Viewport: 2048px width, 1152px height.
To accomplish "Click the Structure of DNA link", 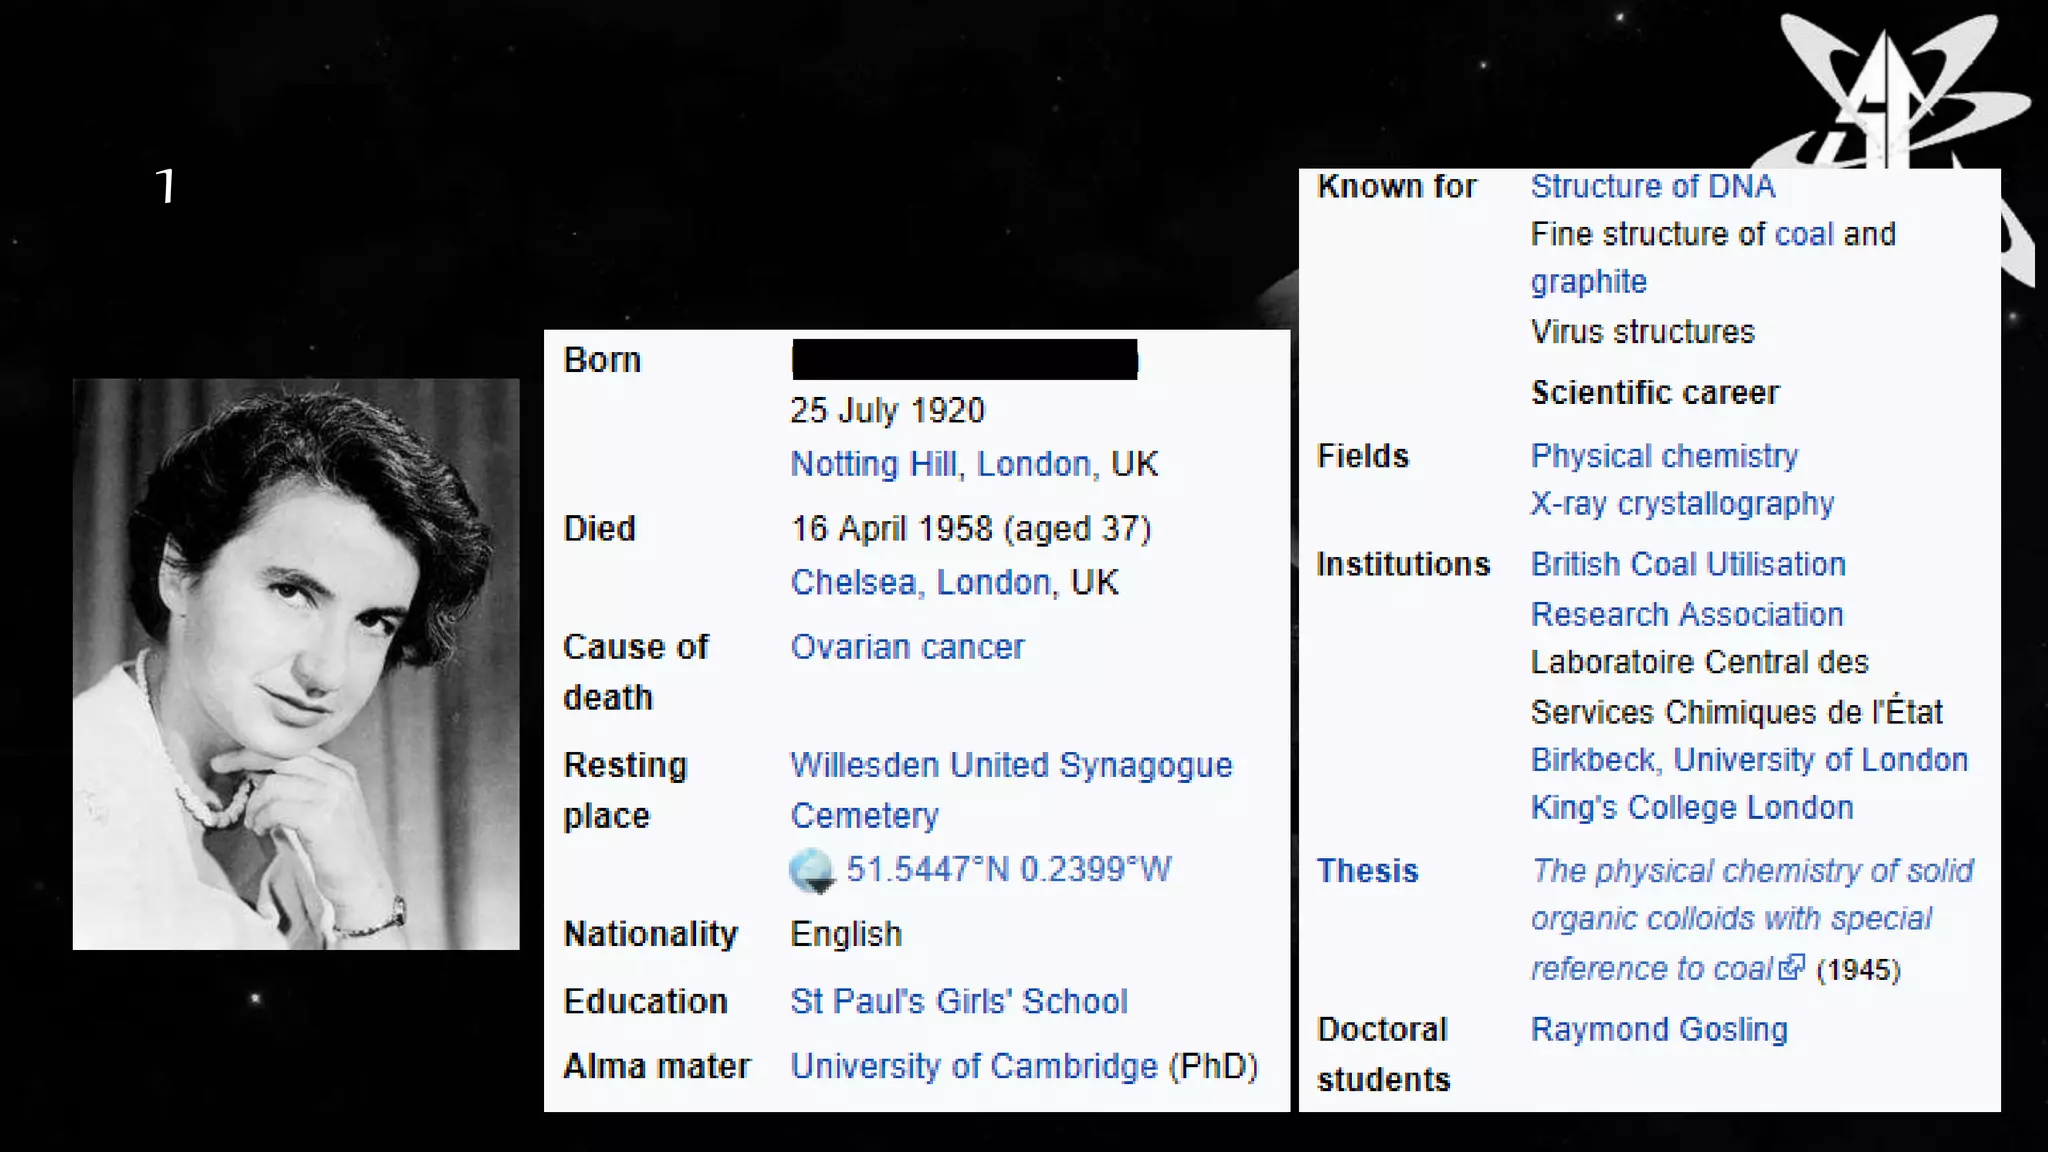I will tap(1653, 186).
